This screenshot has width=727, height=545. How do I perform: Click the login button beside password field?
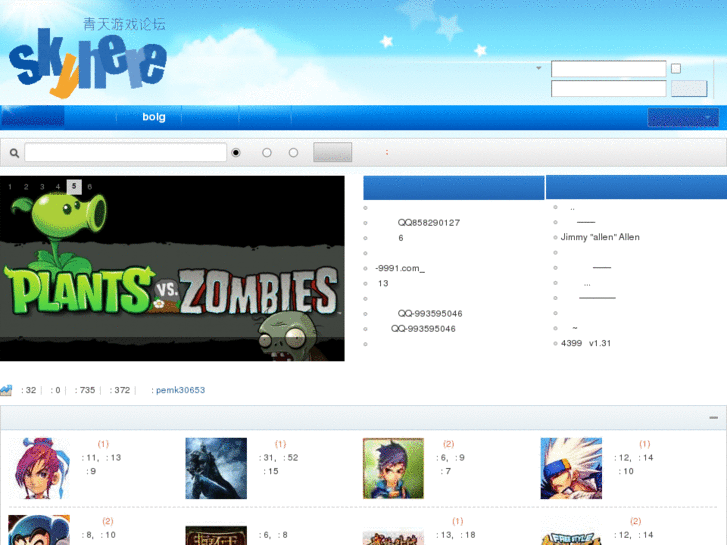point(689,88)
